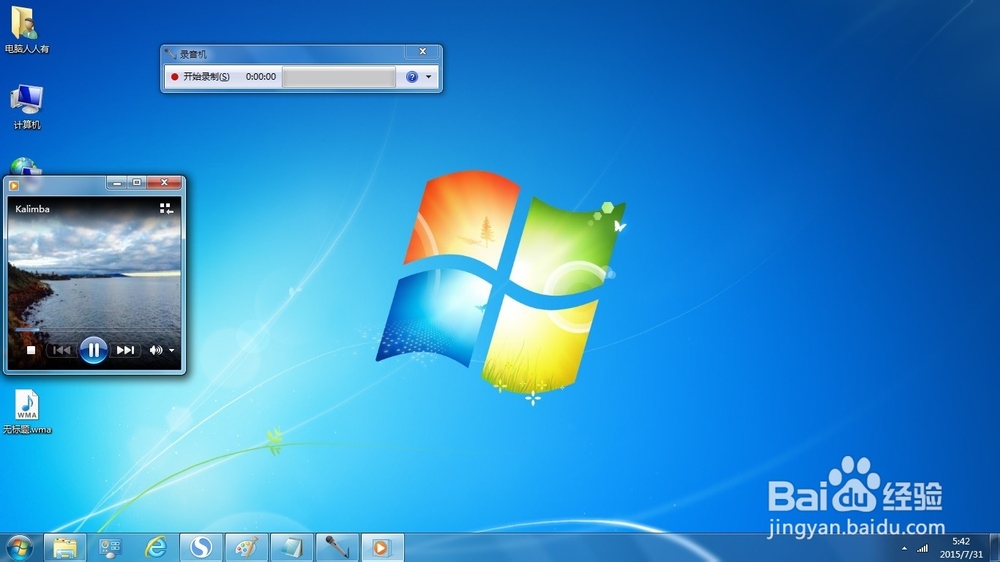
Task: Open the network signal tray icon
Action: click(x=922, y=549)
